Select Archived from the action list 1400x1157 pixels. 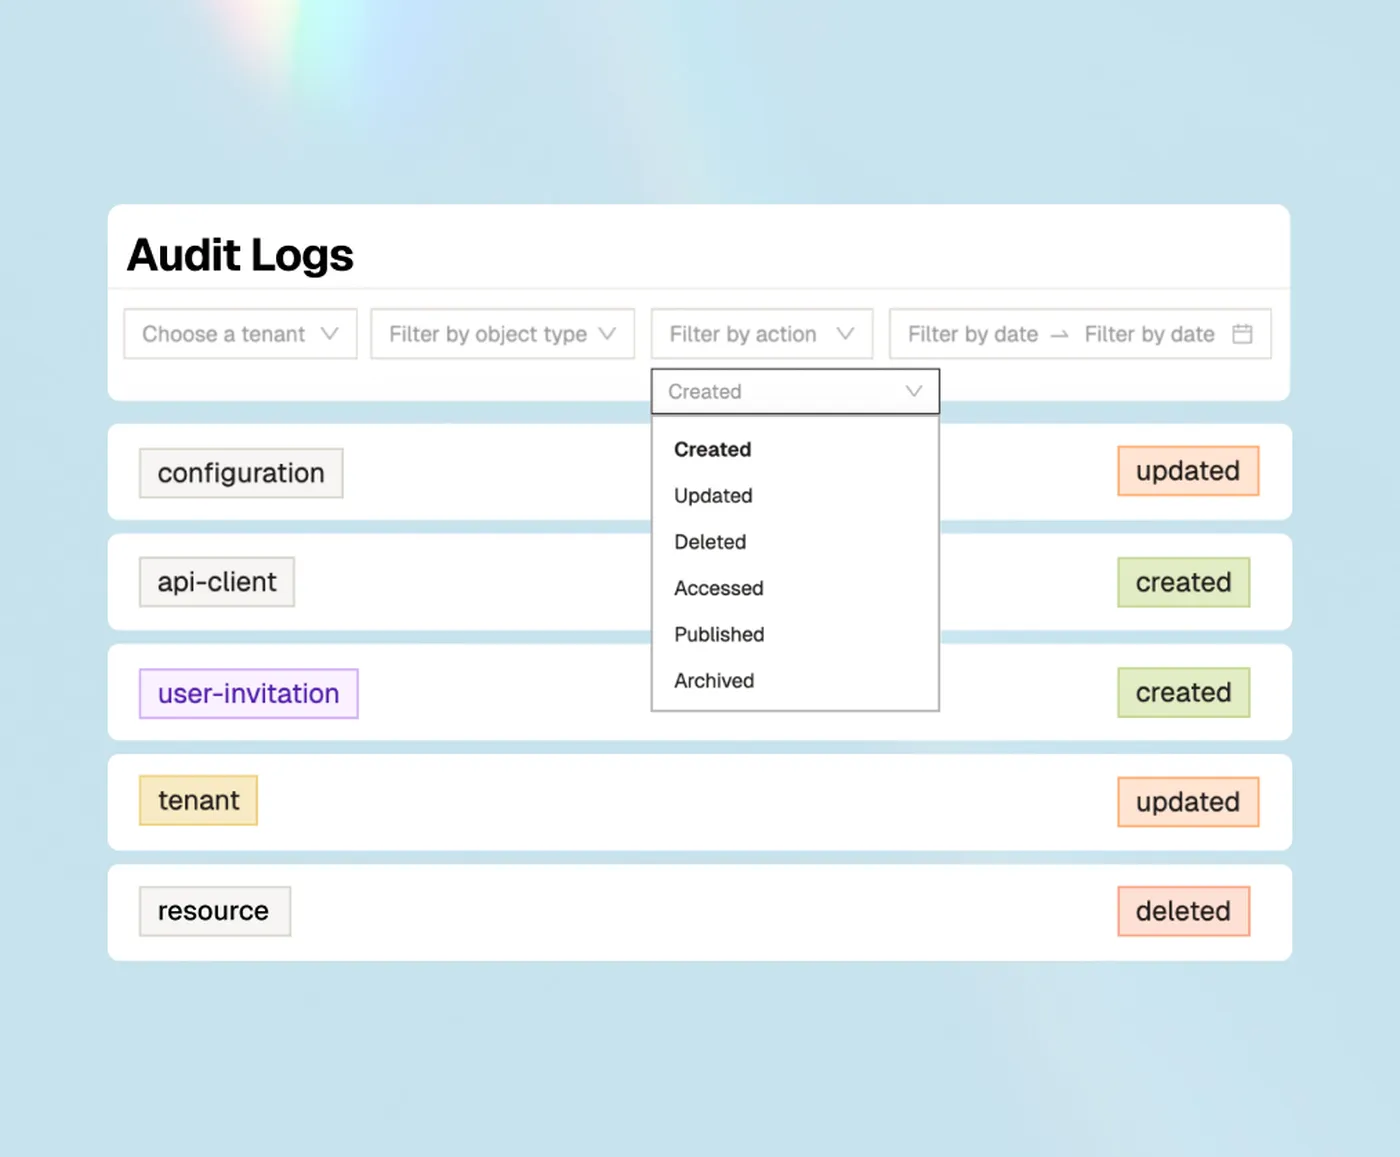713,681
